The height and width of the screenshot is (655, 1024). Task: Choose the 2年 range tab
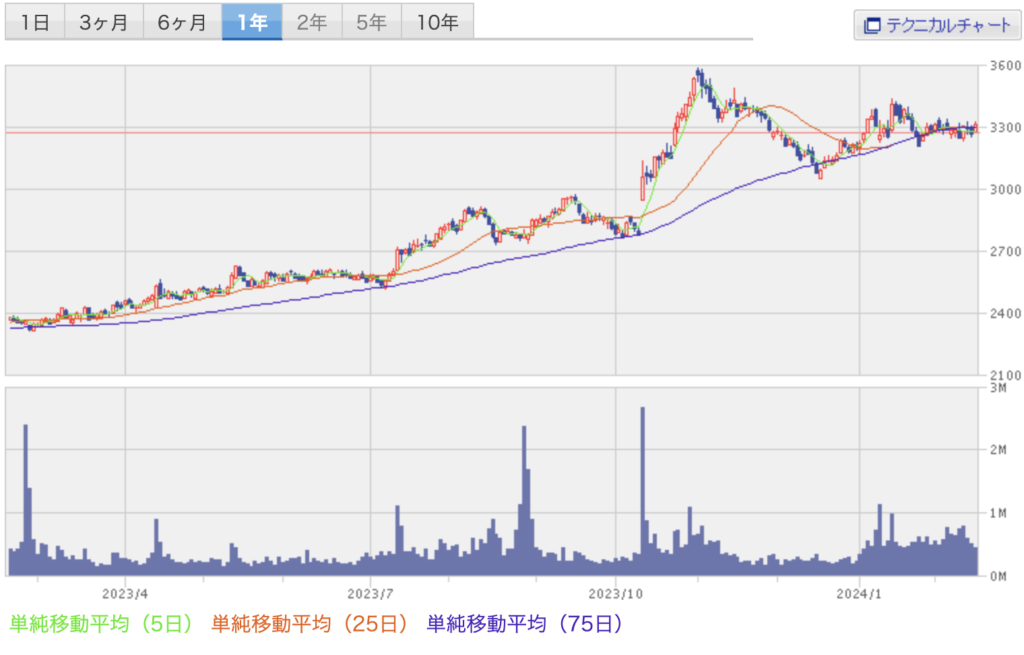click(312, 22)
